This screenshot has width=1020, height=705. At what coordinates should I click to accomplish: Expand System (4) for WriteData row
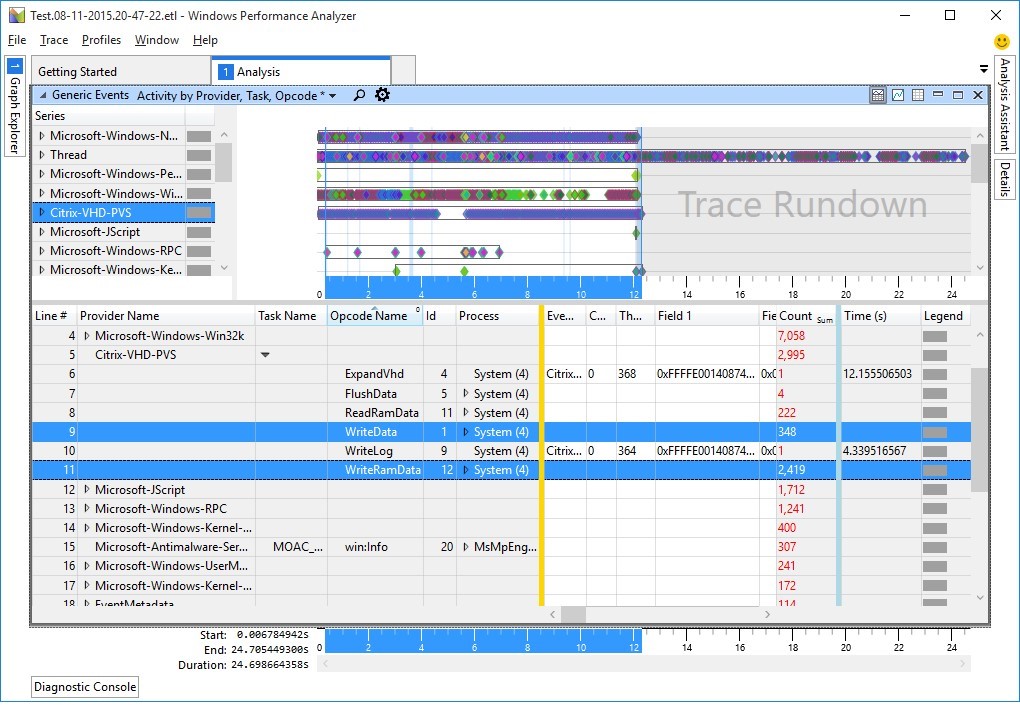[465, 432]
